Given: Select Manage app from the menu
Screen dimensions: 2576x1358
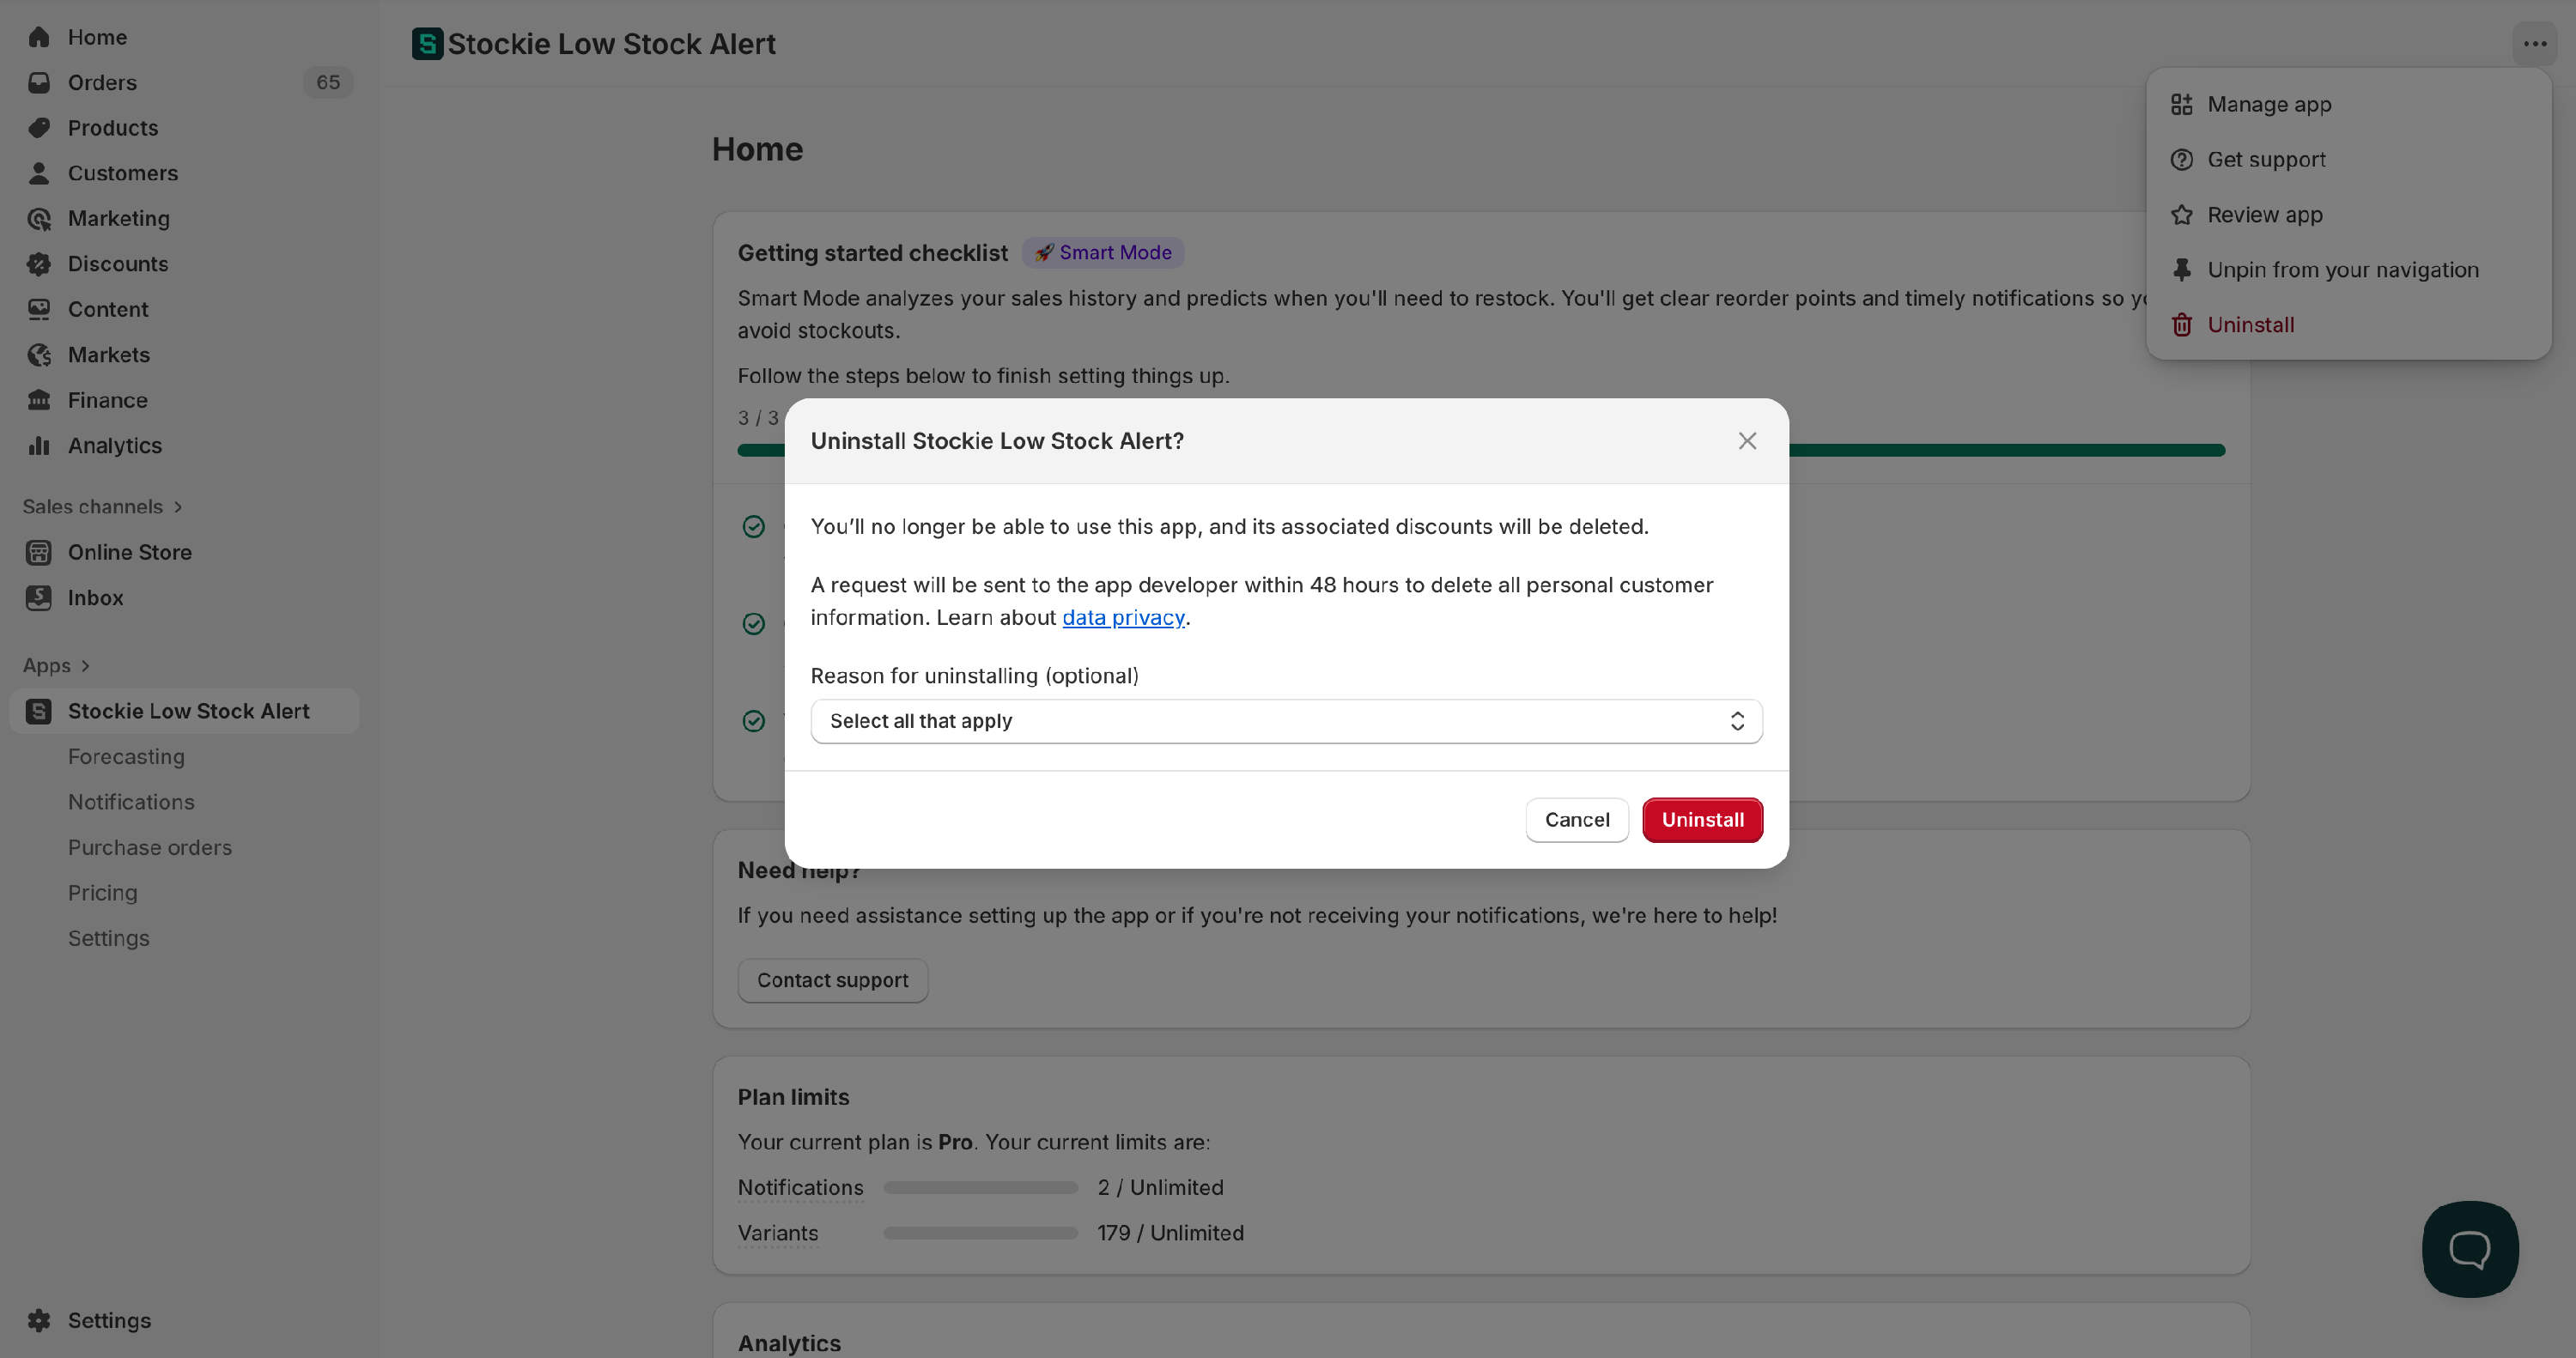Looking at the screenshot, I should click(x=2268, y=105).
